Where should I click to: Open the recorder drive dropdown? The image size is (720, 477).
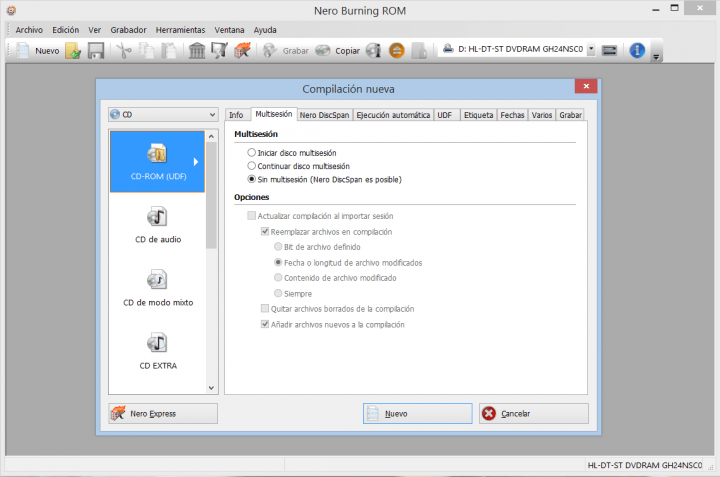[591, 49]
